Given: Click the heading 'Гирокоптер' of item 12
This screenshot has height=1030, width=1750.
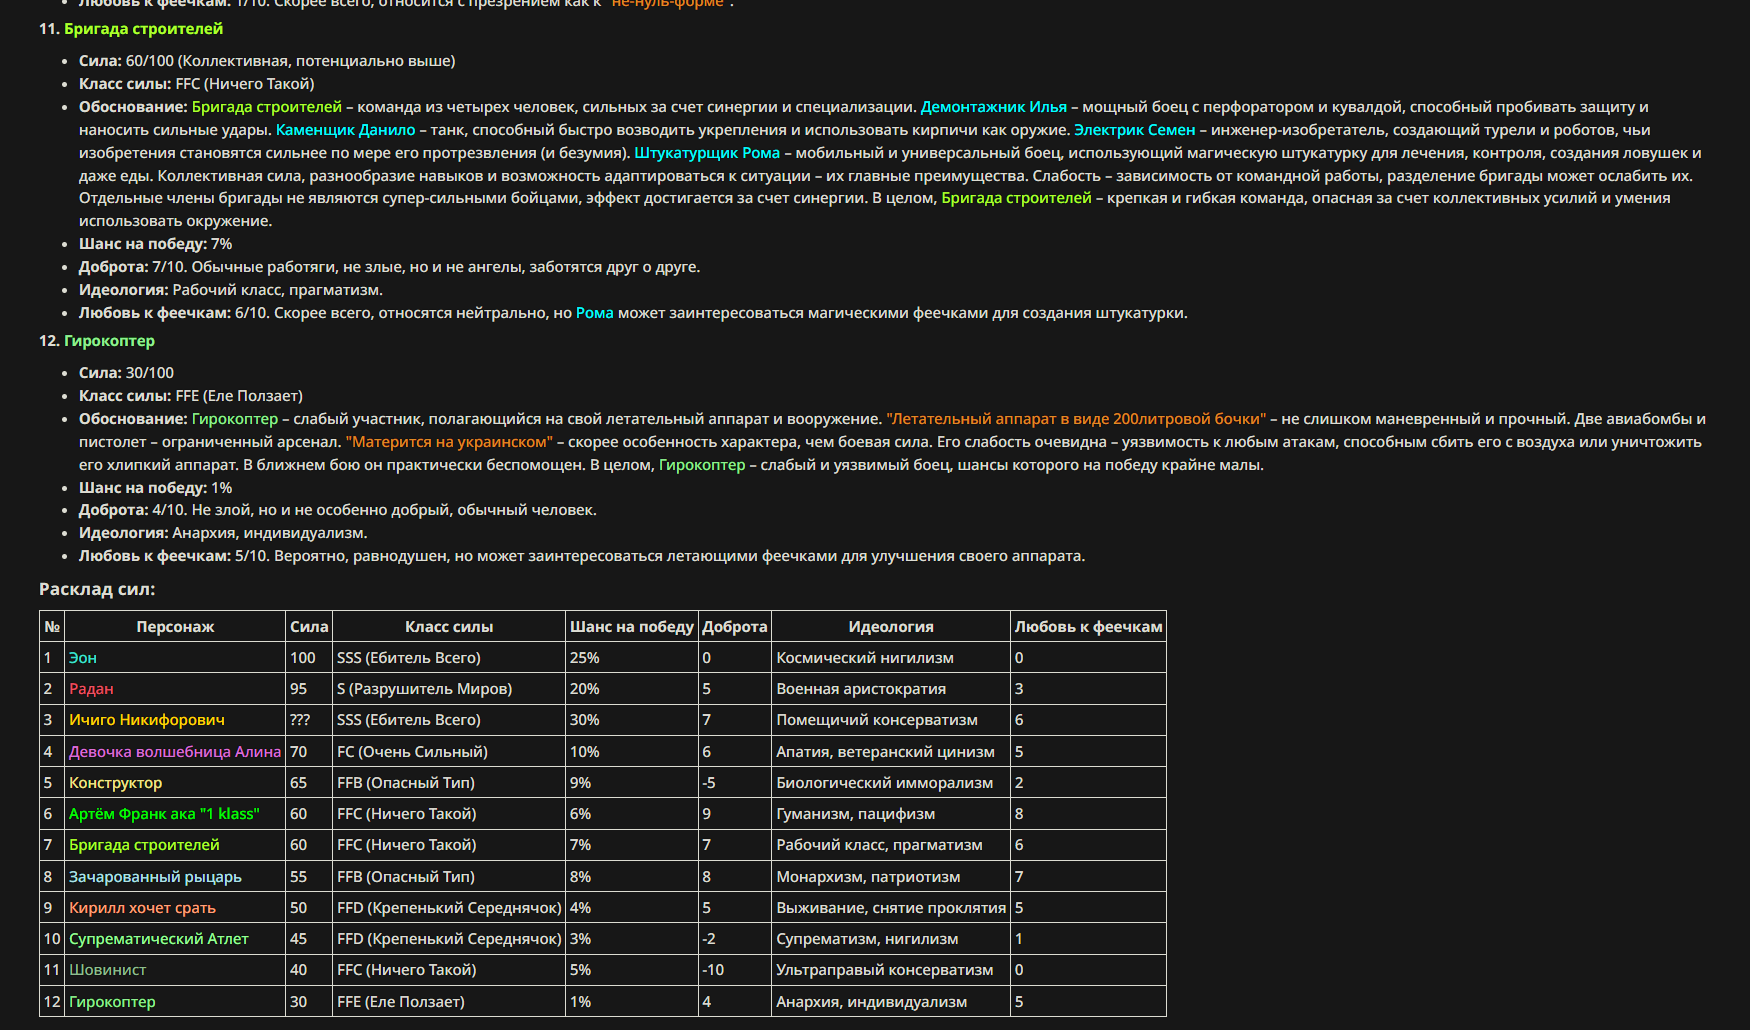Looking at the screenshot, I should tap(109, 341).
